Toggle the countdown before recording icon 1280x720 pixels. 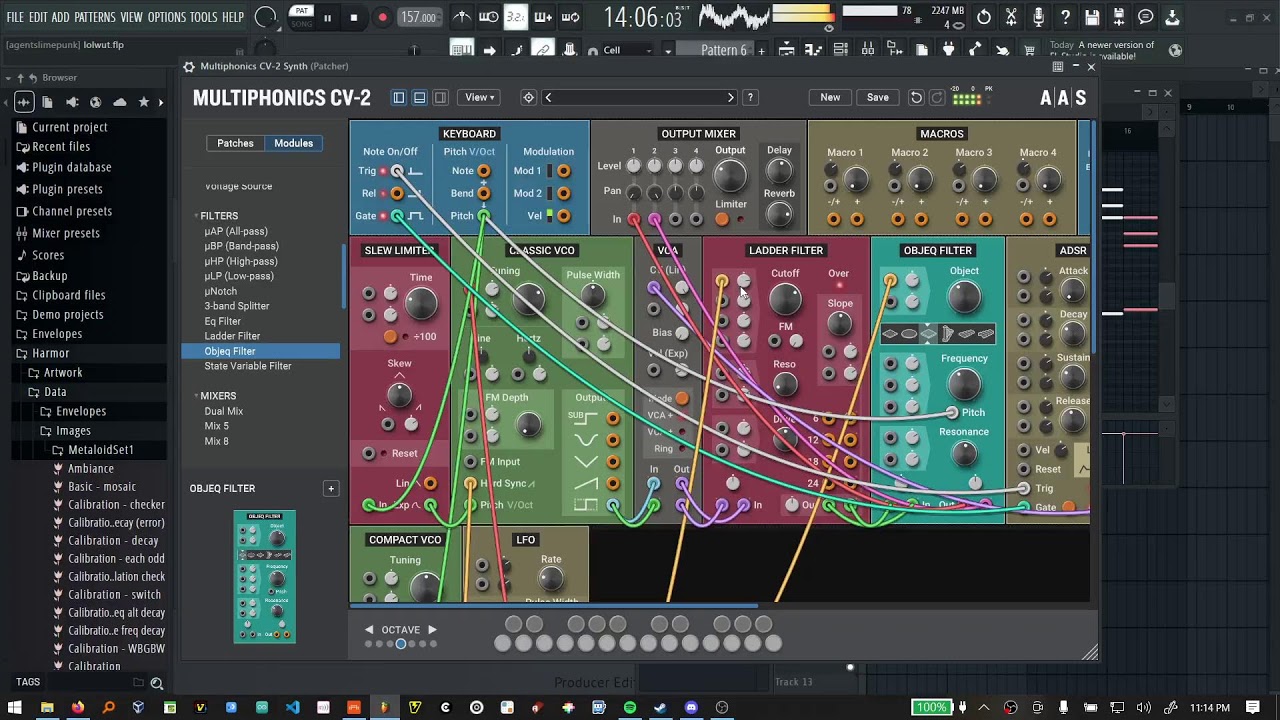[x=516, y=17]
